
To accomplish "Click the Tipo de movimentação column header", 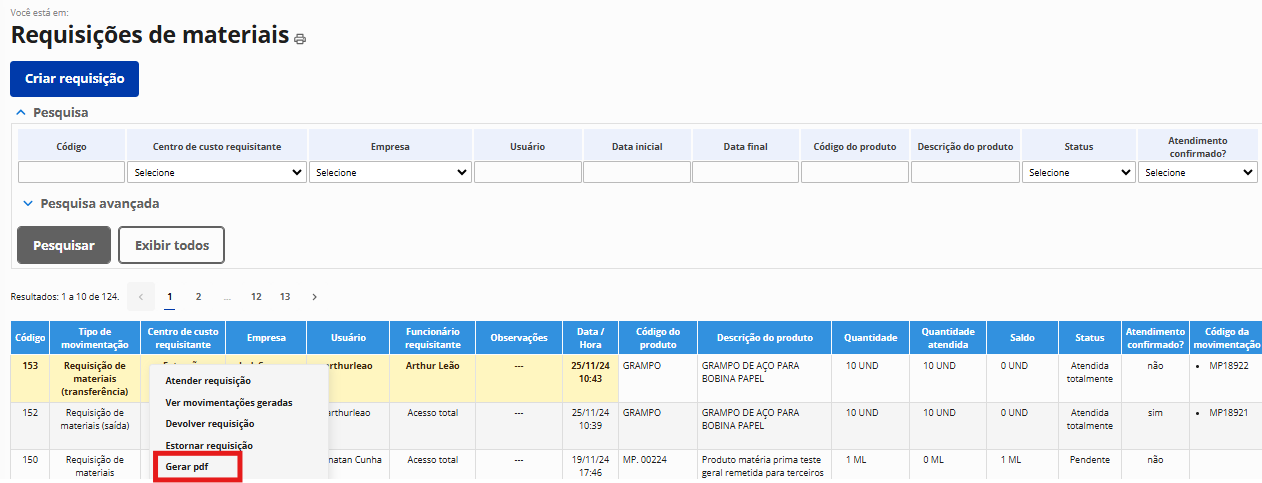I will [96, 338].
